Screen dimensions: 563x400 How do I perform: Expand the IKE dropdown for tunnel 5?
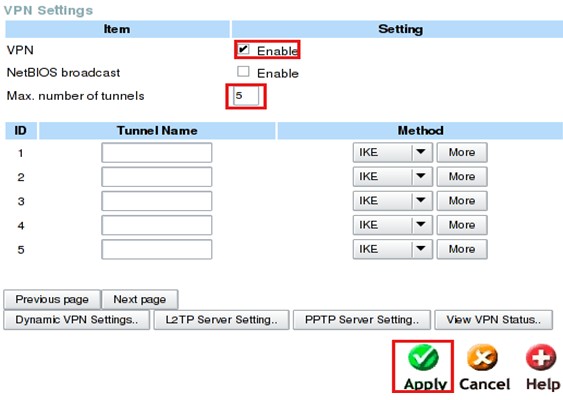pos(392,249)
